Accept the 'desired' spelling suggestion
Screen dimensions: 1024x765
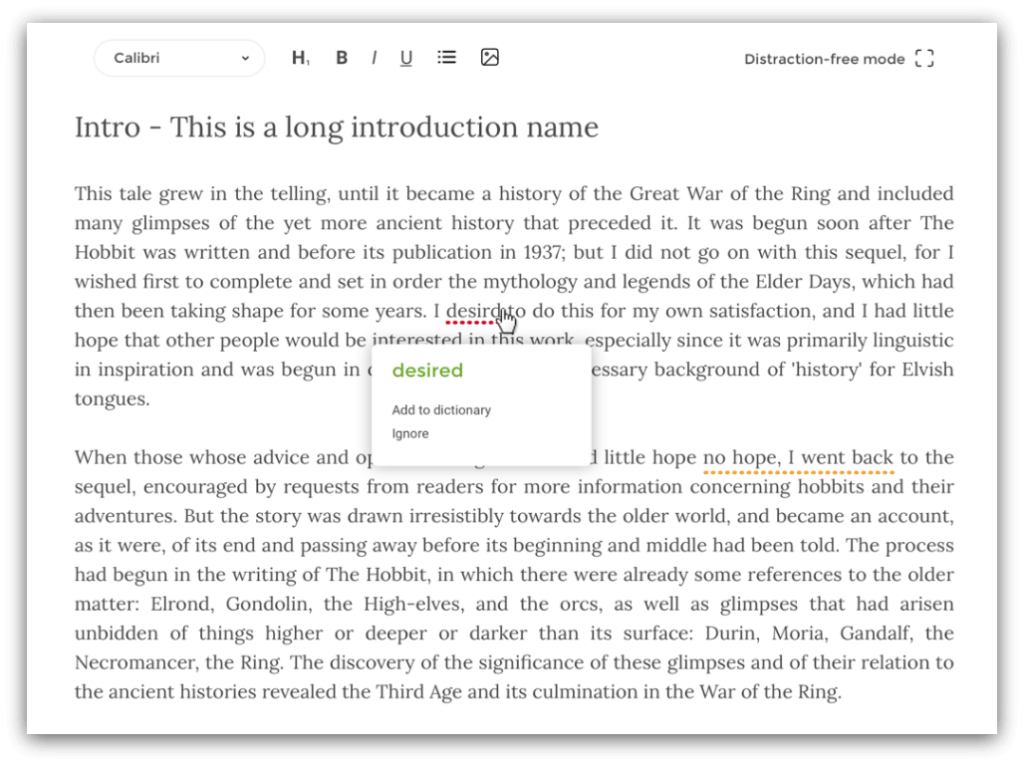pos(427,370)
